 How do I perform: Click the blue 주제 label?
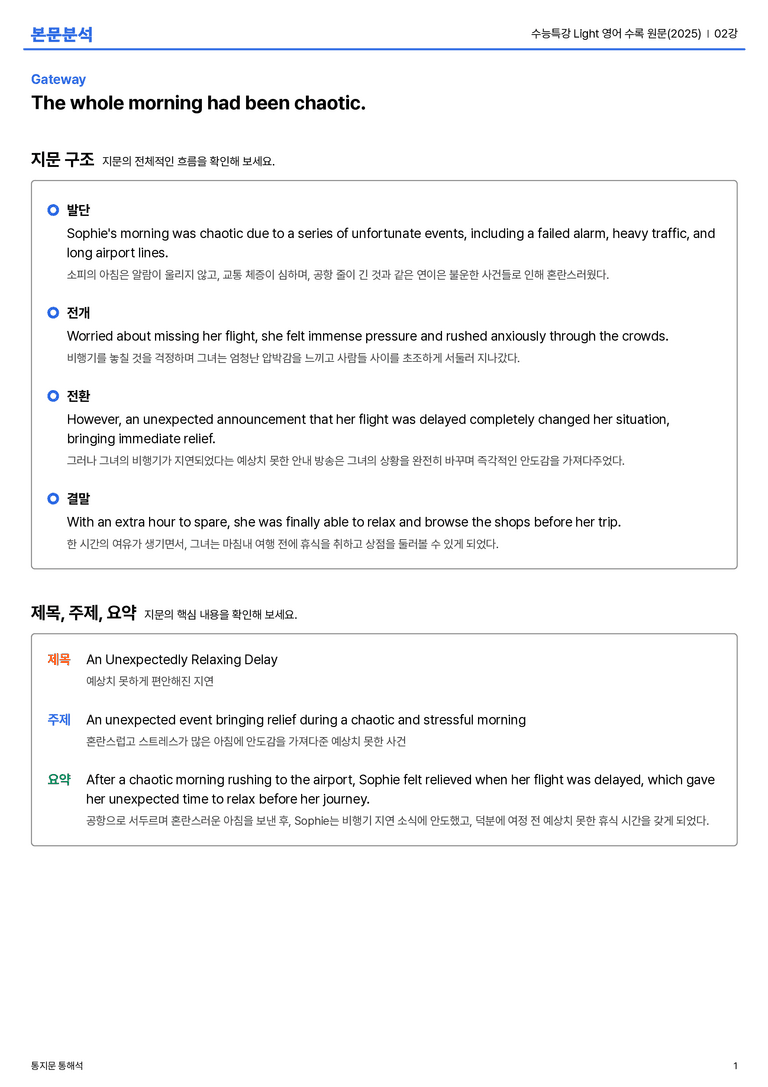(59, 720)
